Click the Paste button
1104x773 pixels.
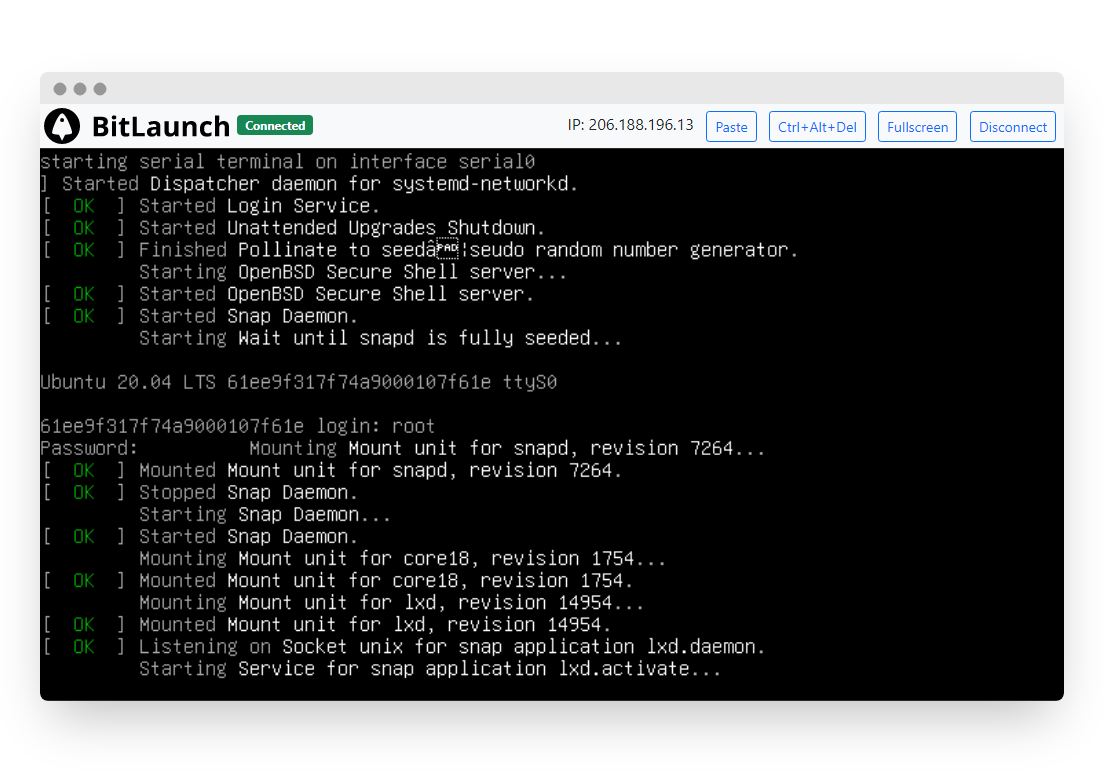(x=731, y=127)
